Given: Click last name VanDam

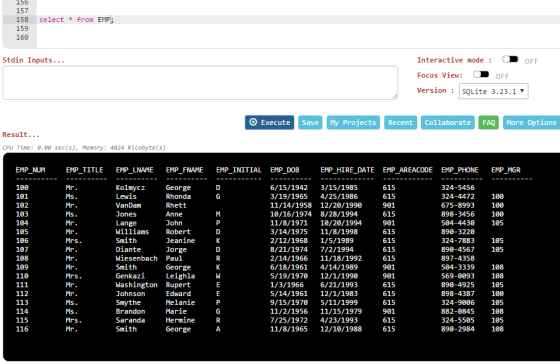Looking at the screenshot, I should coord(128,205).
